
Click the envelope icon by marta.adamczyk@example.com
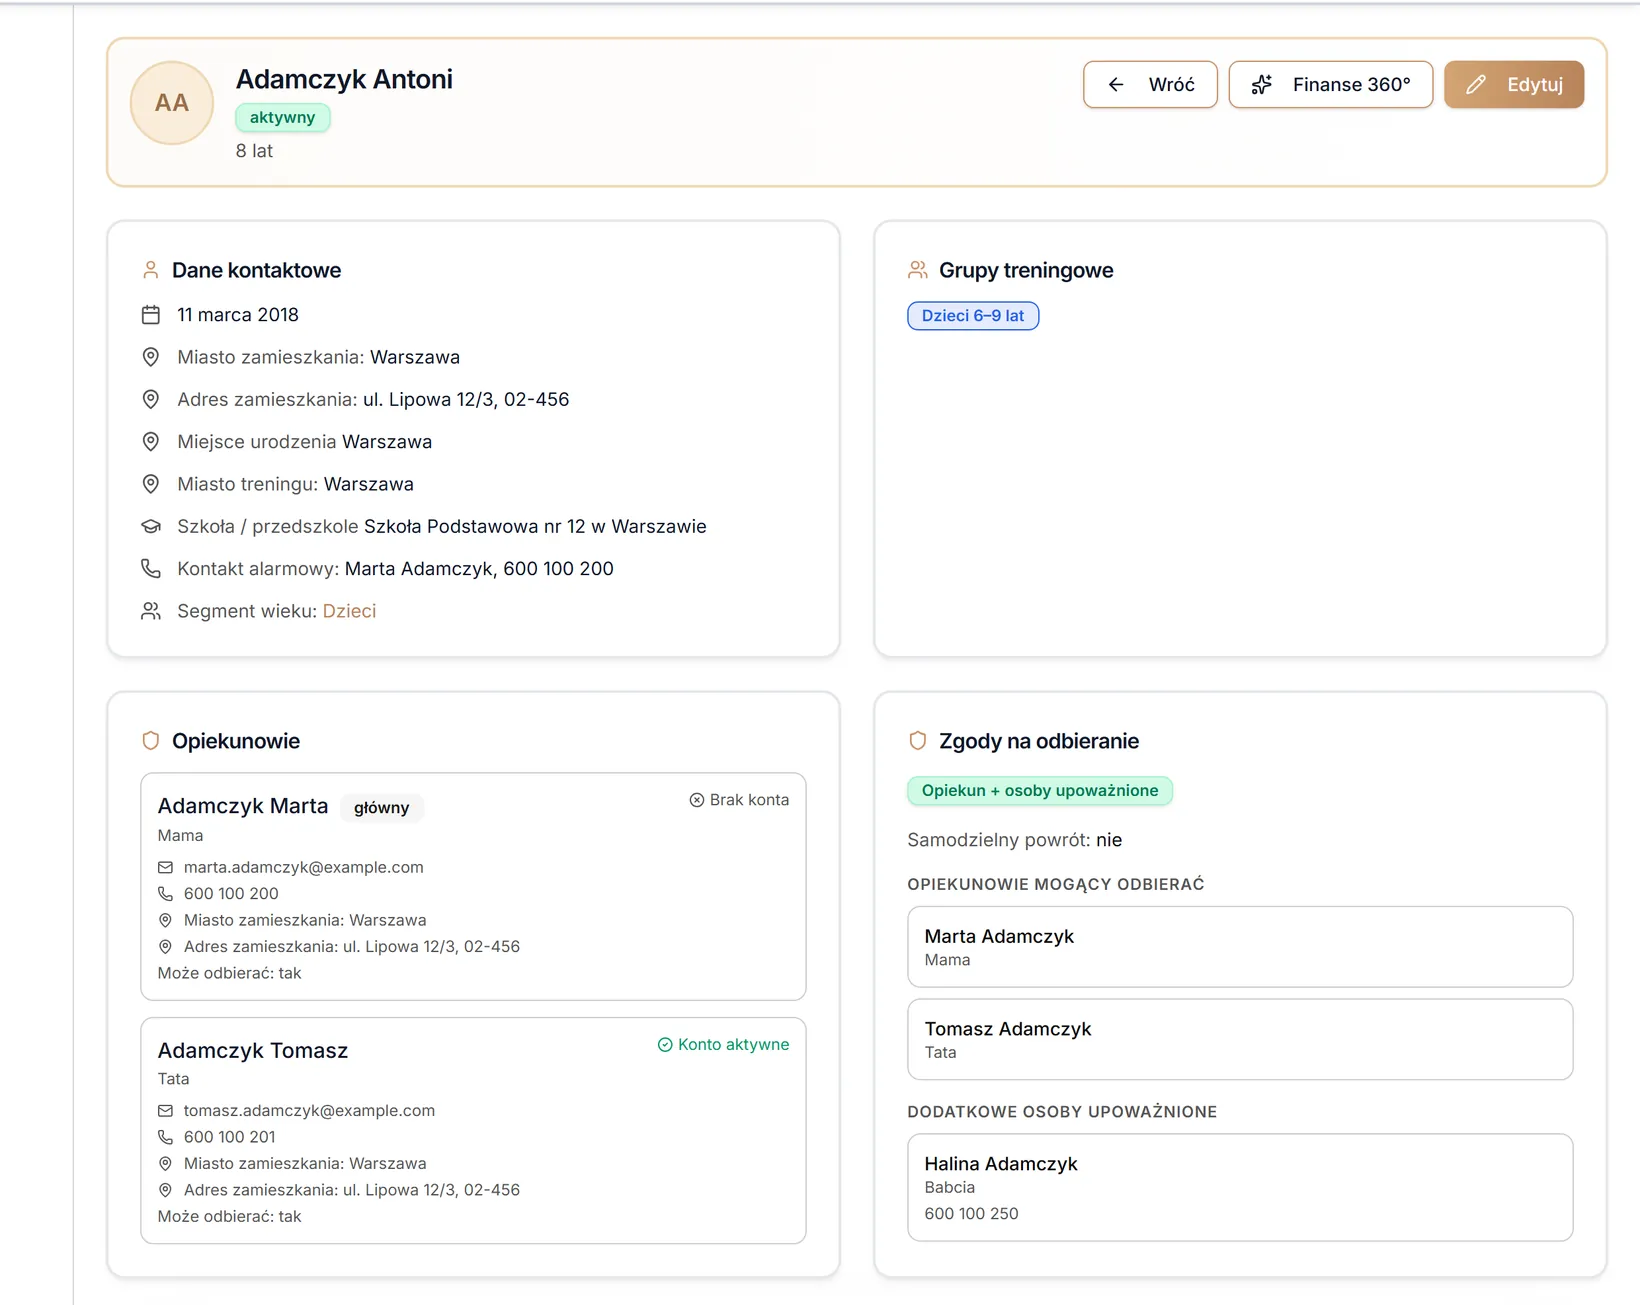point(166,868)
